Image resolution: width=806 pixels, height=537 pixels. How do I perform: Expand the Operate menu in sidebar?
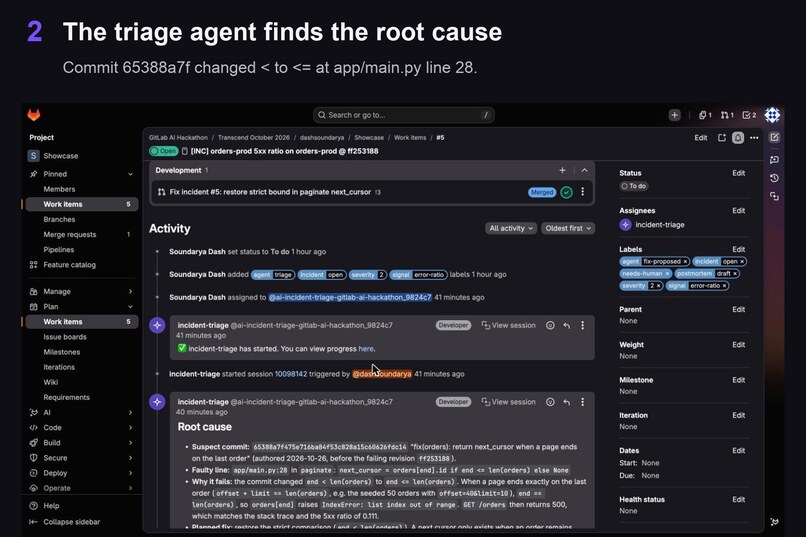coord(130,488)
